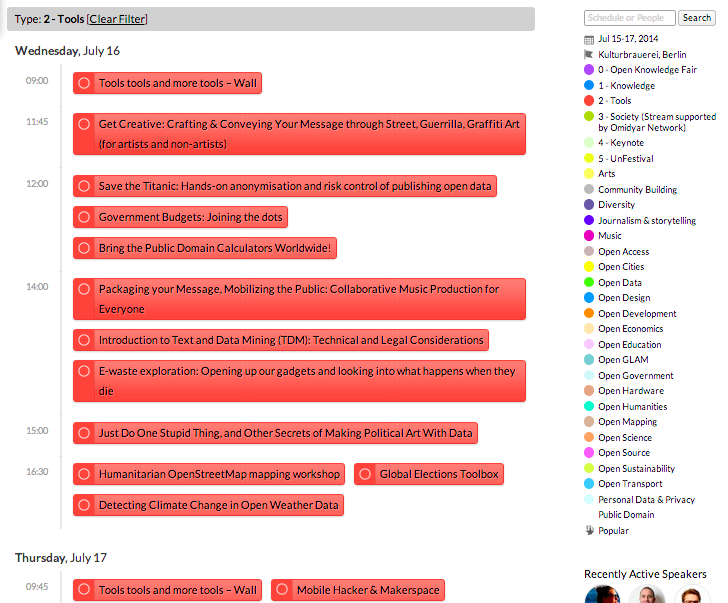Open Introduction to Text and Data Mining session
The image size is (728, 603).
[x=291, y=340]
